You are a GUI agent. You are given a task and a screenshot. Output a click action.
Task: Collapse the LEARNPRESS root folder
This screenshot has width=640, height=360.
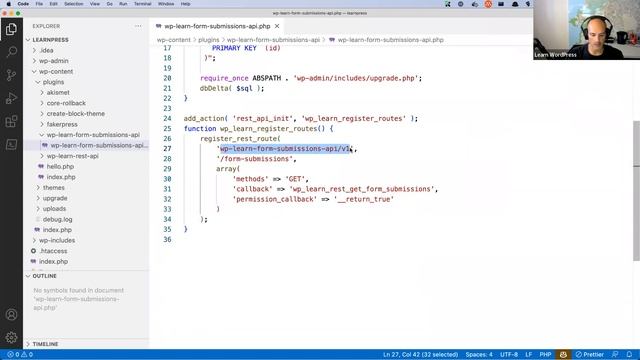click(28, 40)
